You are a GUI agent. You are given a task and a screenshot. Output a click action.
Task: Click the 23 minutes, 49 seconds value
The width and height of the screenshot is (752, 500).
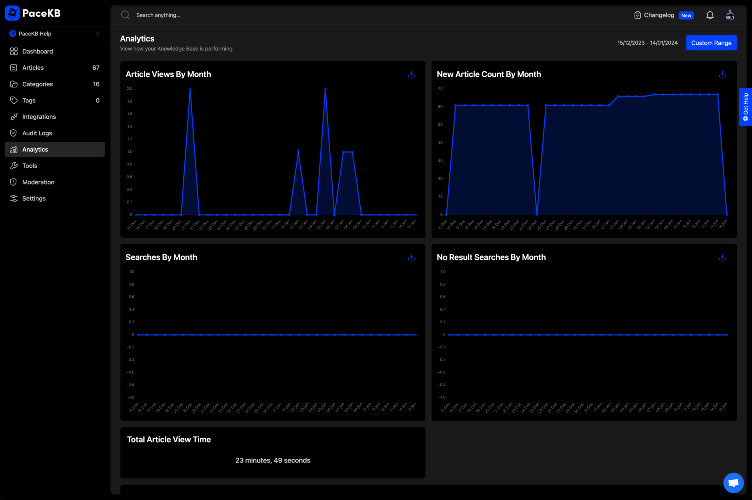point(272,460)
